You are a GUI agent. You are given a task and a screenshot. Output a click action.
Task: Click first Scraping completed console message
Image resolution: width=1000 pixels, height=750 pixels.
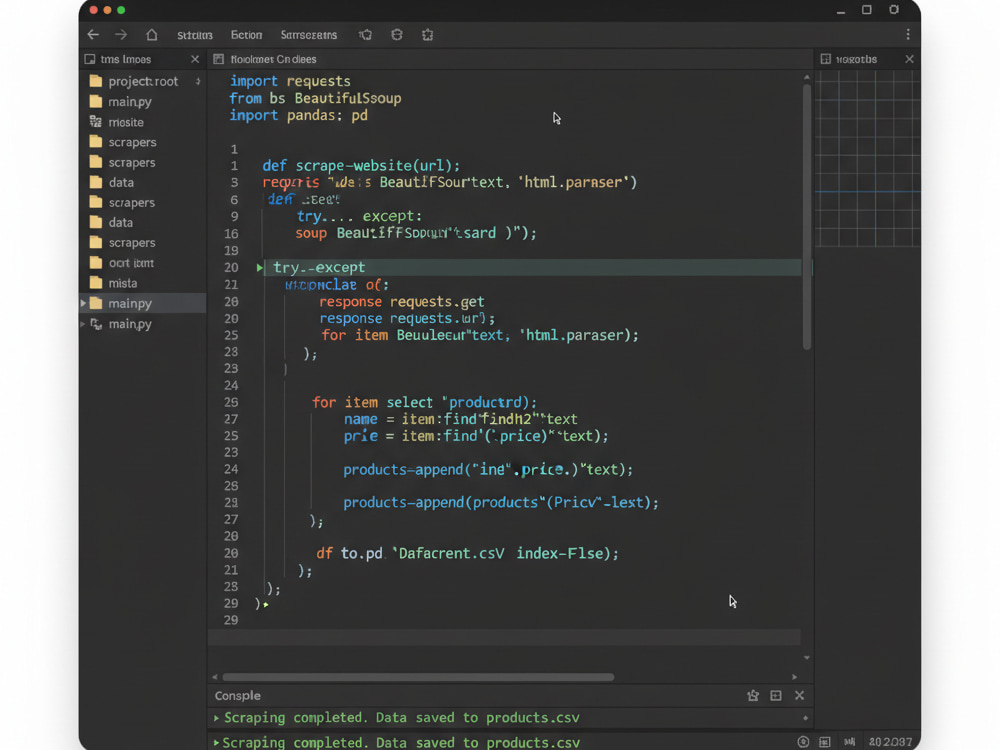[402, 717]
